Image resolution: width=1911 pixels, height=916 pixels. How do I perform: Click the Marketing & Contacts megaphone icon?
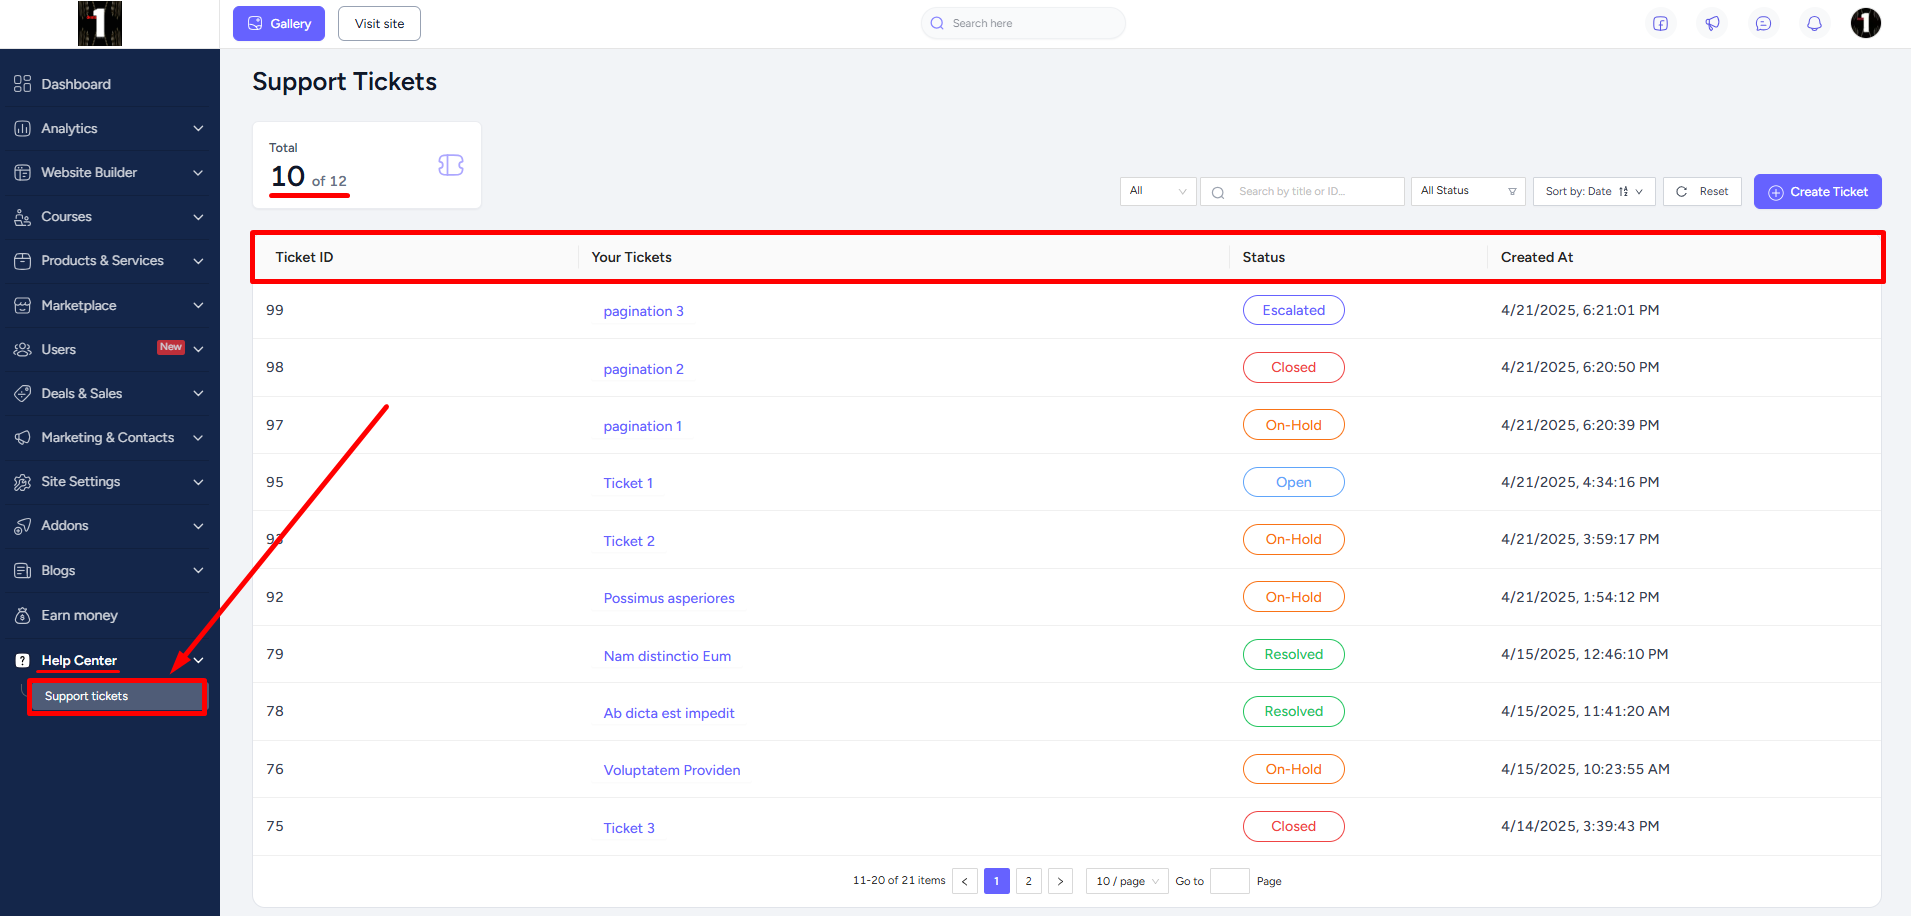click(x=22, y=438)
